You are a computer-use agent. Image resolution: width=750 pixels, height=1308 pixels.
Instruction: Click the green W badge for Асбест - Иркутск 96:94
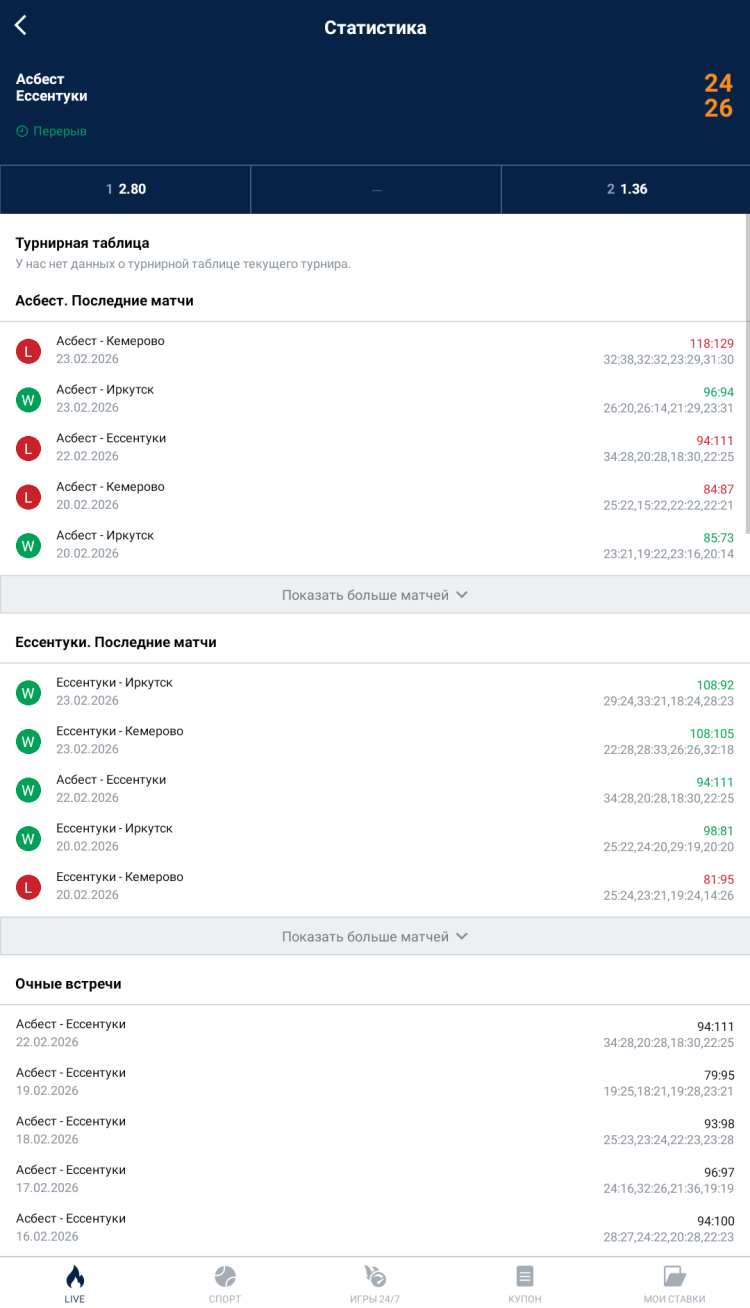click(28, 400)
